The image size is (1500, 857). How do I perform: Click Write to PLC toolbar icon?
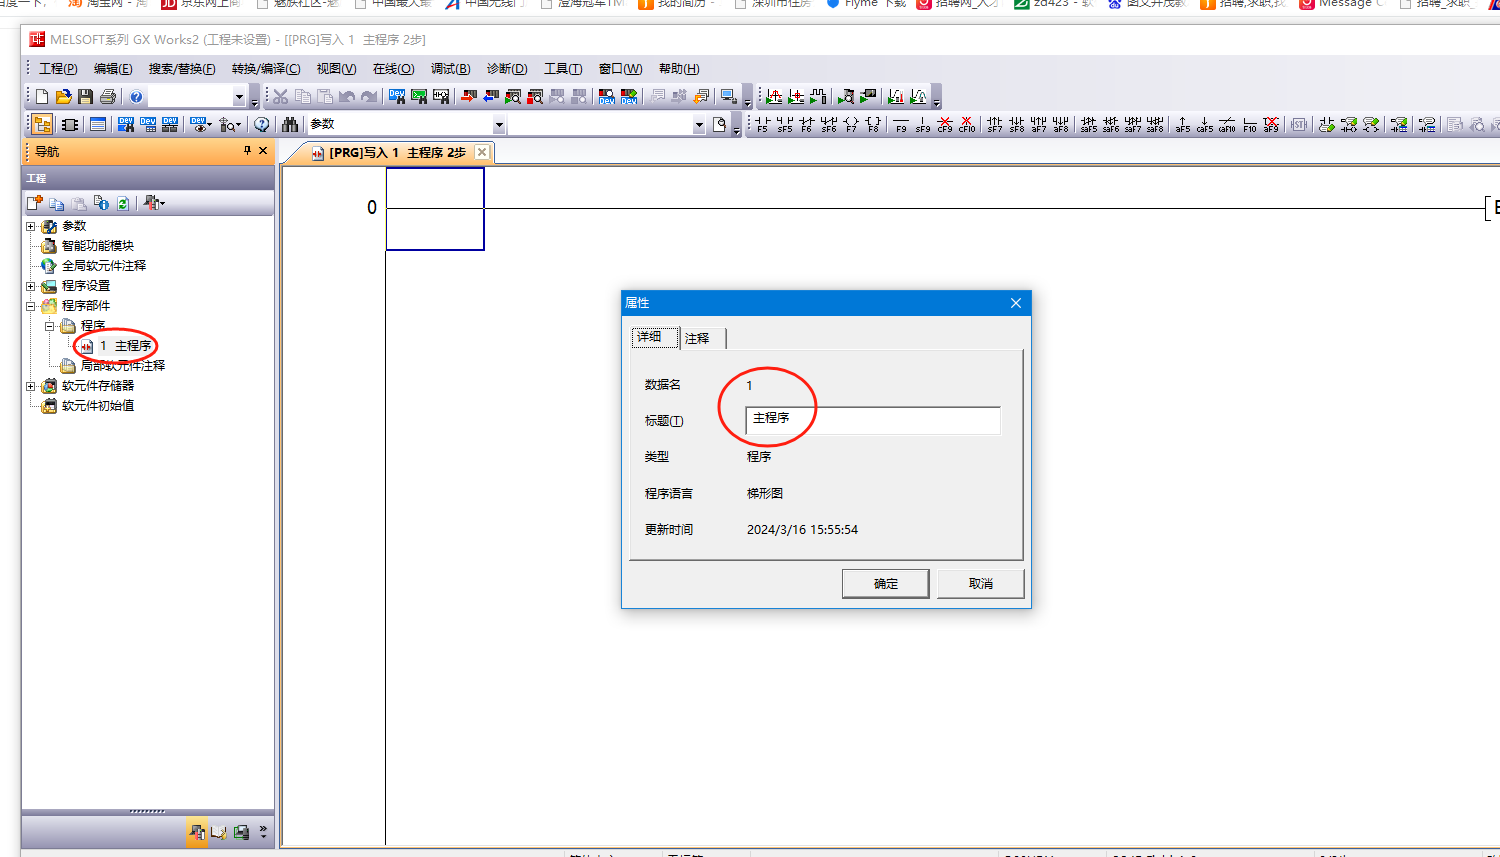tap(468, 97)
